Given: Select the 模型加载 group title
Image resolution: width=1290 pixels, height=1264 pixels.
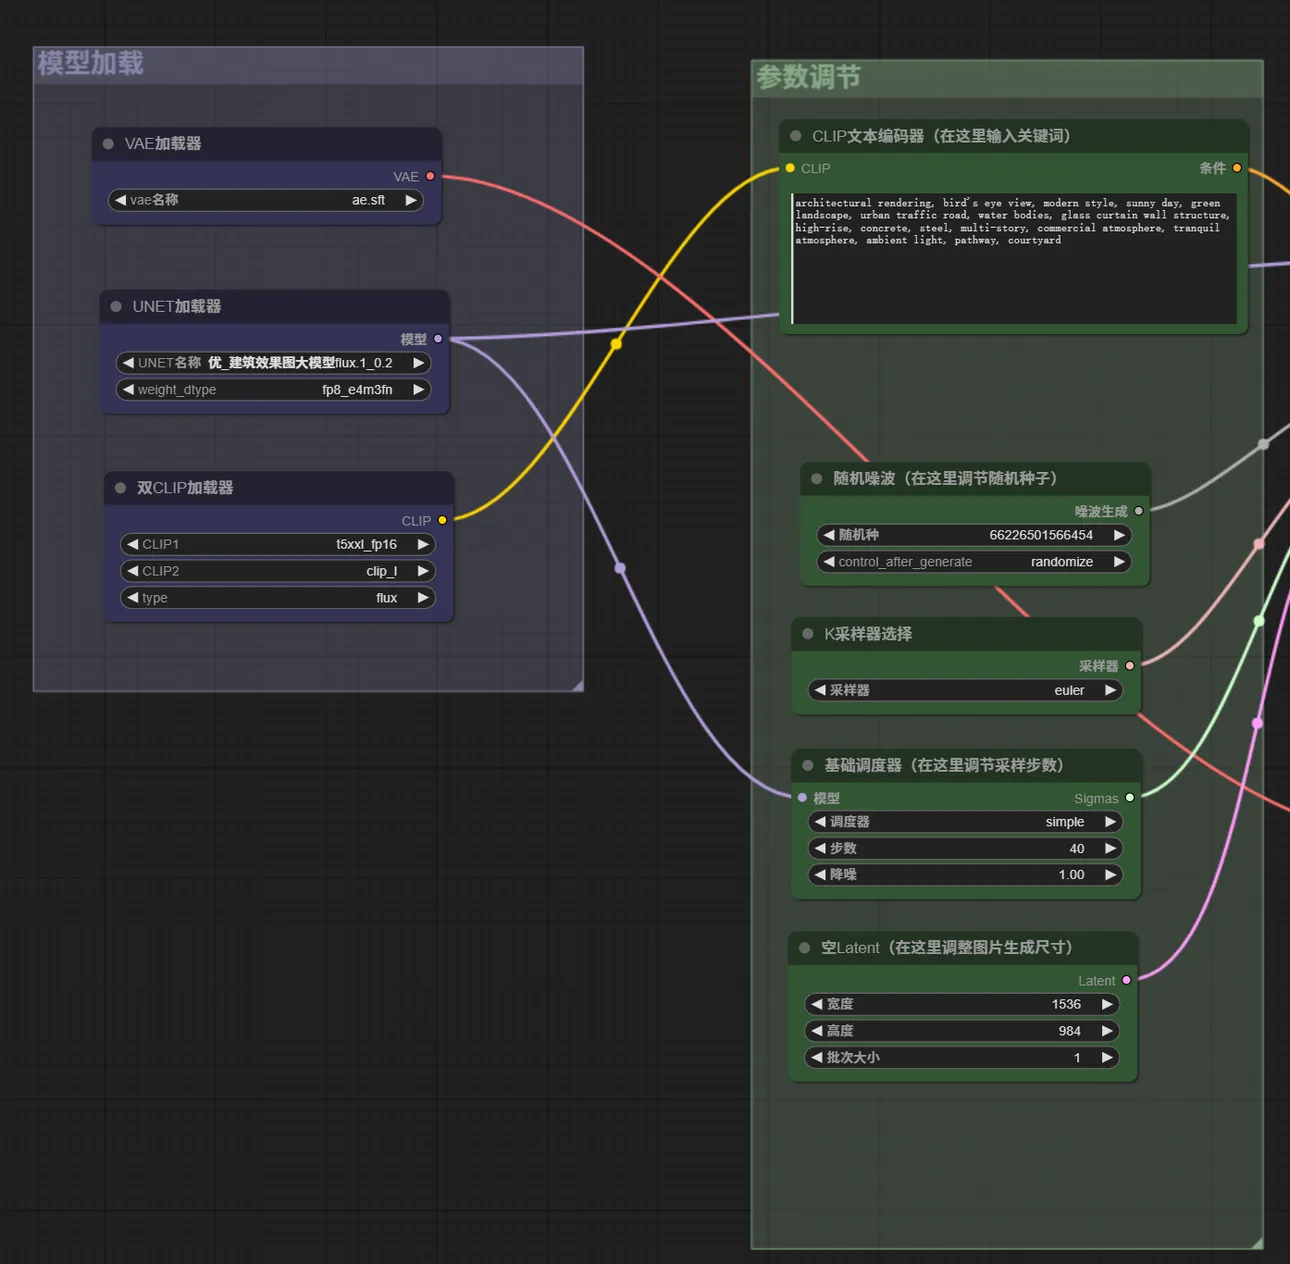Looking at the screenshot, I should coord(91,64).
